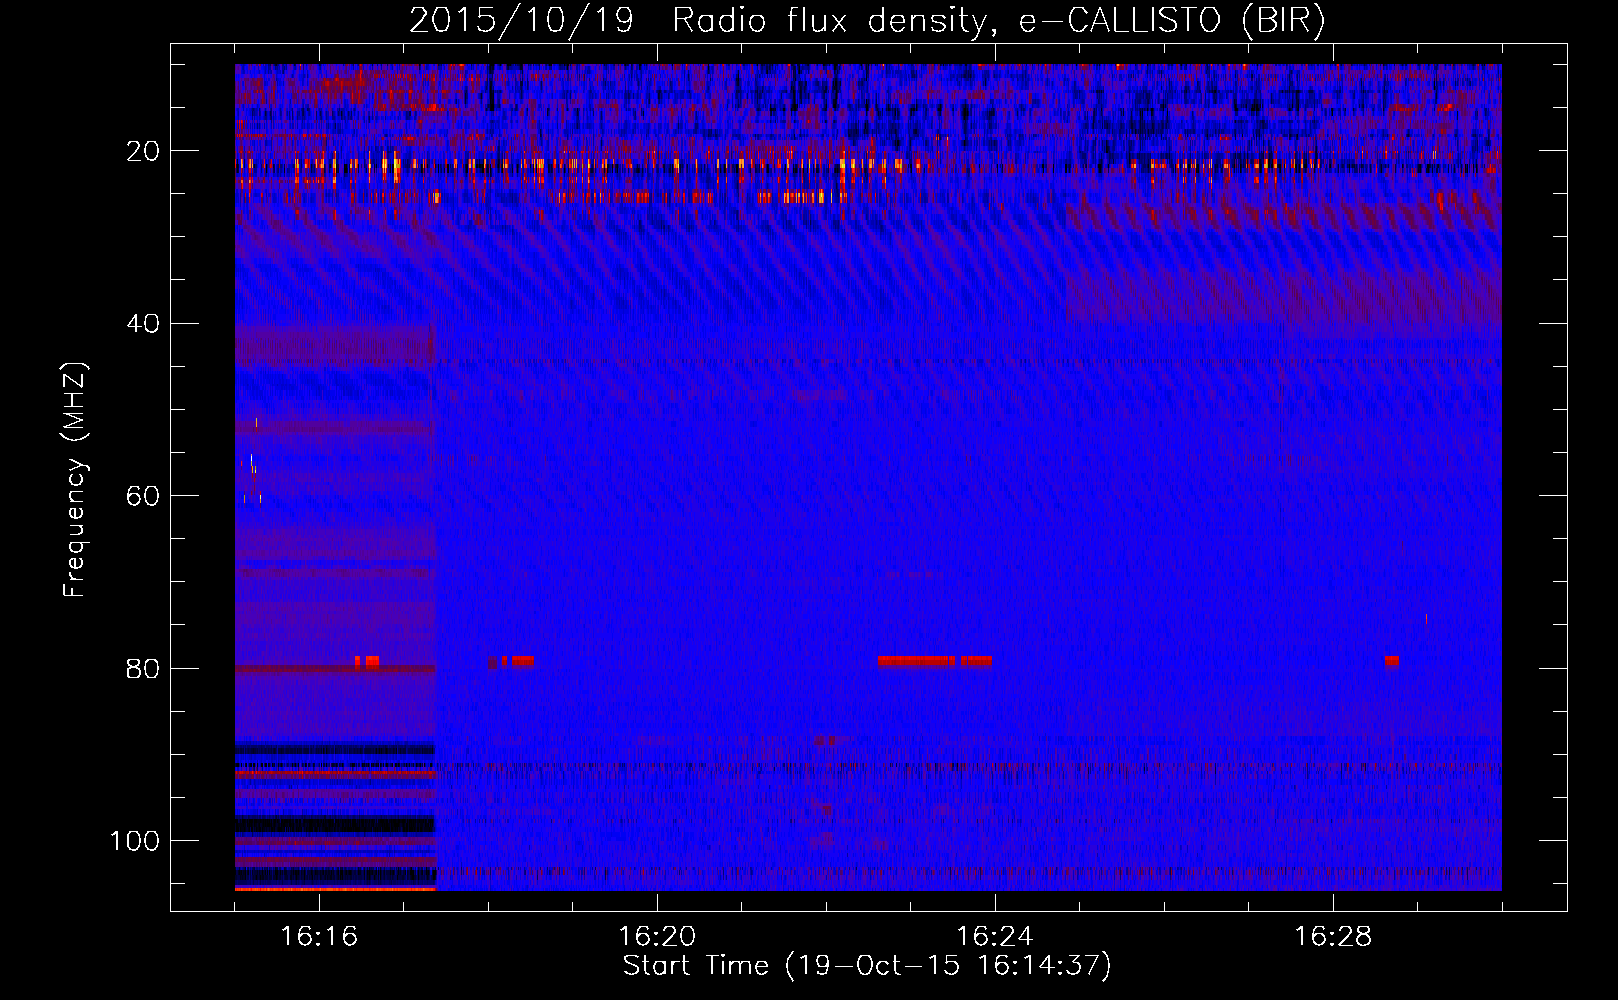Click the "60" frequency tick label
Screen dimensions: 1618x1000
144,496
